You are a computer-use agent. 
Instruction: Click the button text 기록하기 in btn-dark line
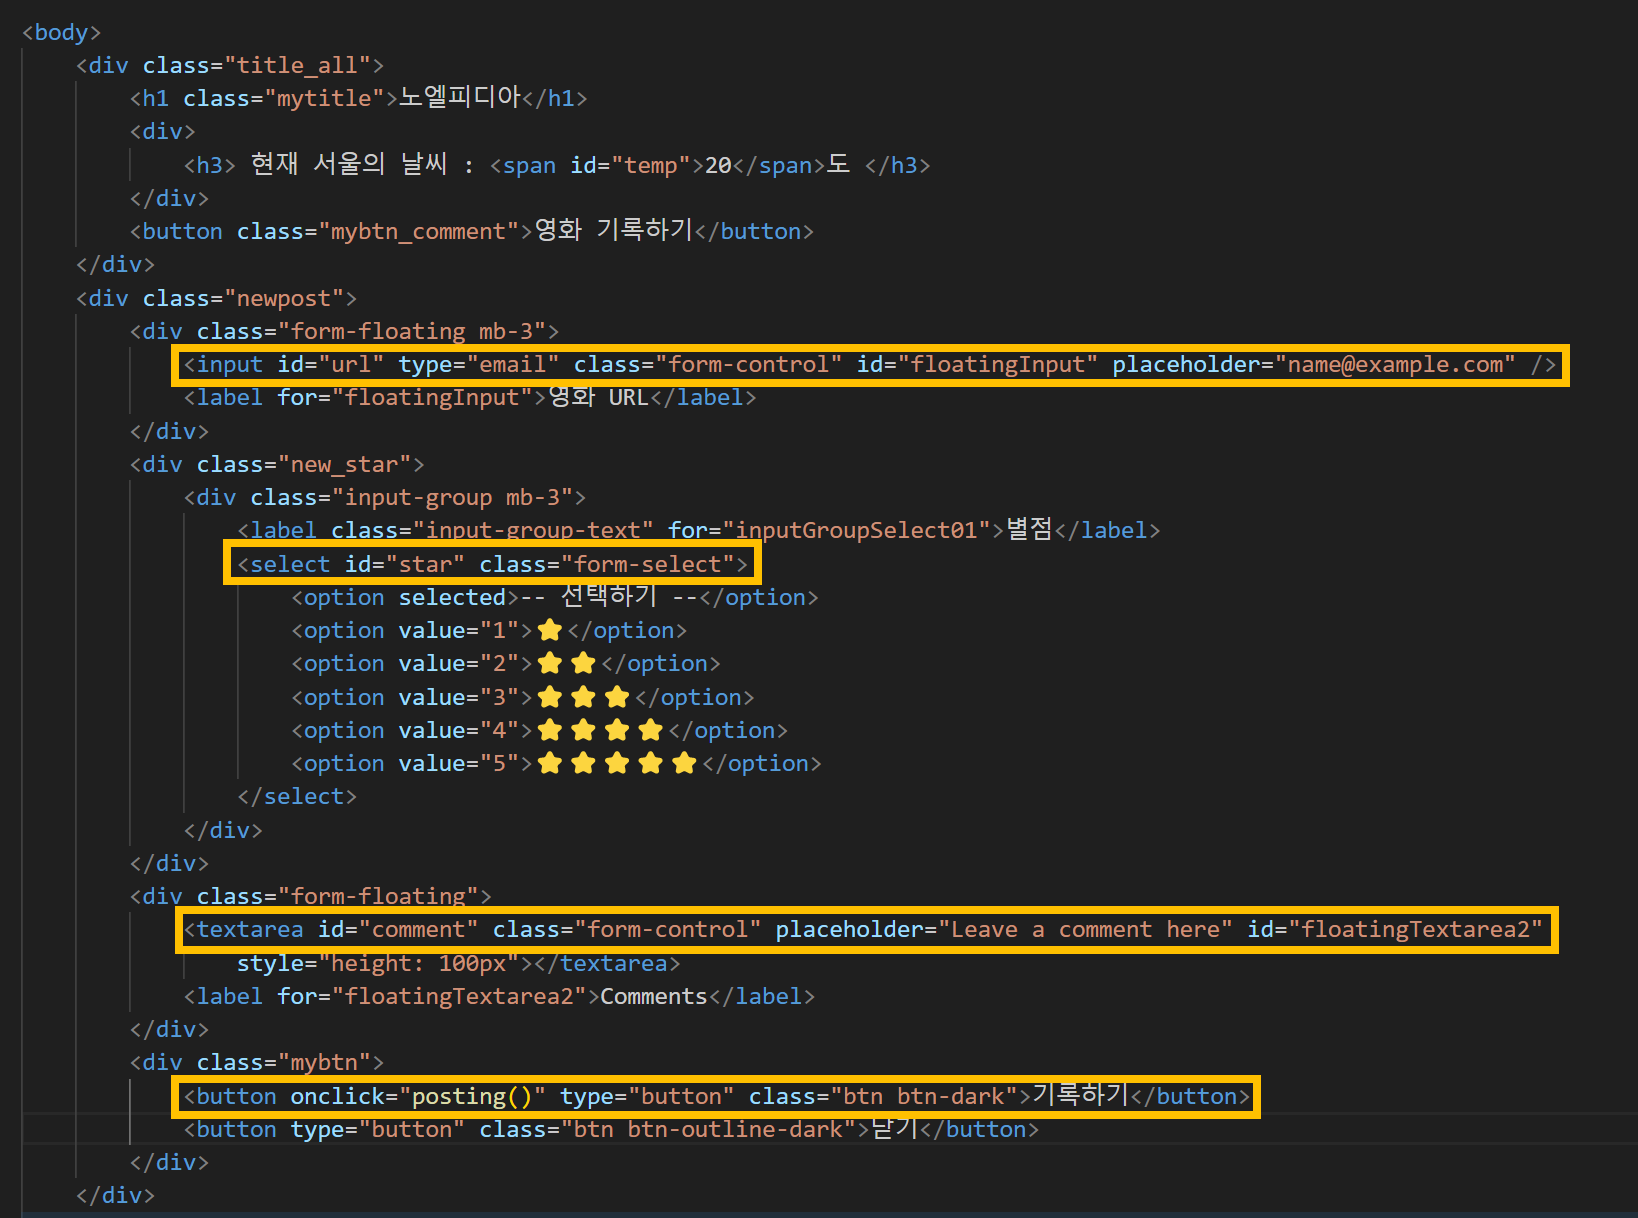[x=1080, y=1095]
